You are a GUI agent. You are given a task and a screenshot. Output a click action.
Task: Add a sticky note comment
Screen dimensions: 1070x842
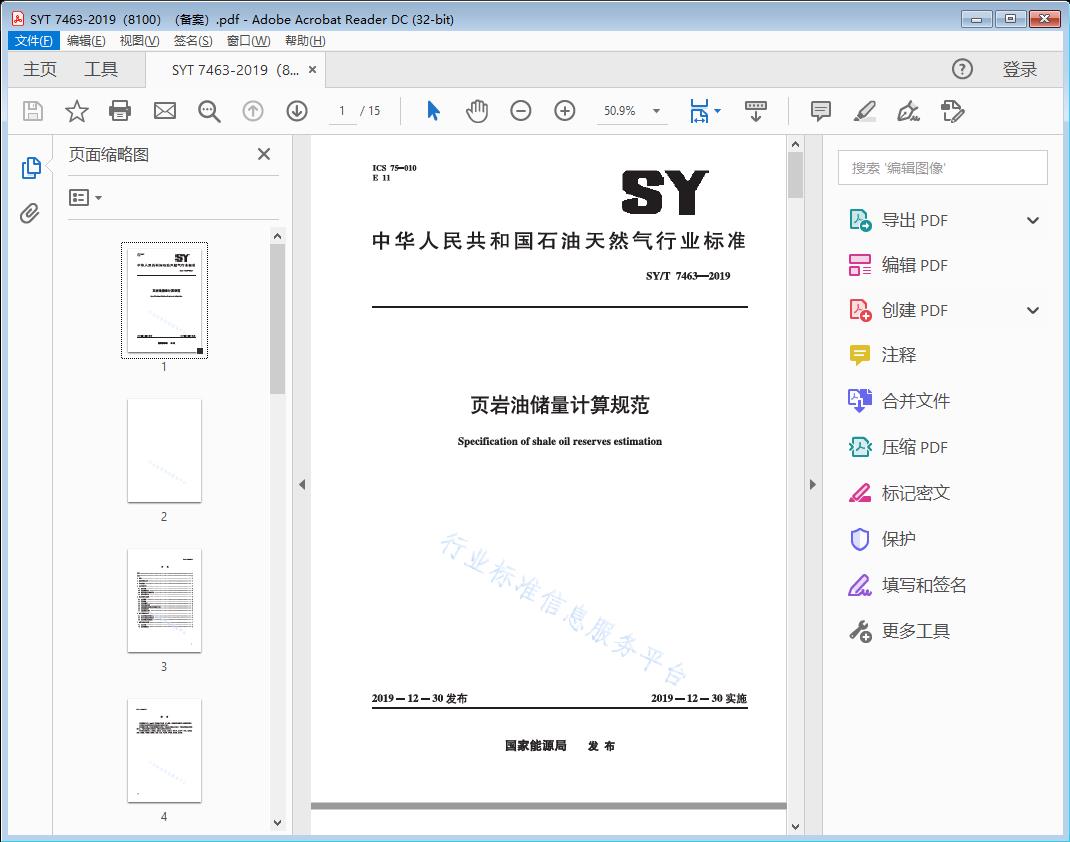(821, 111)
